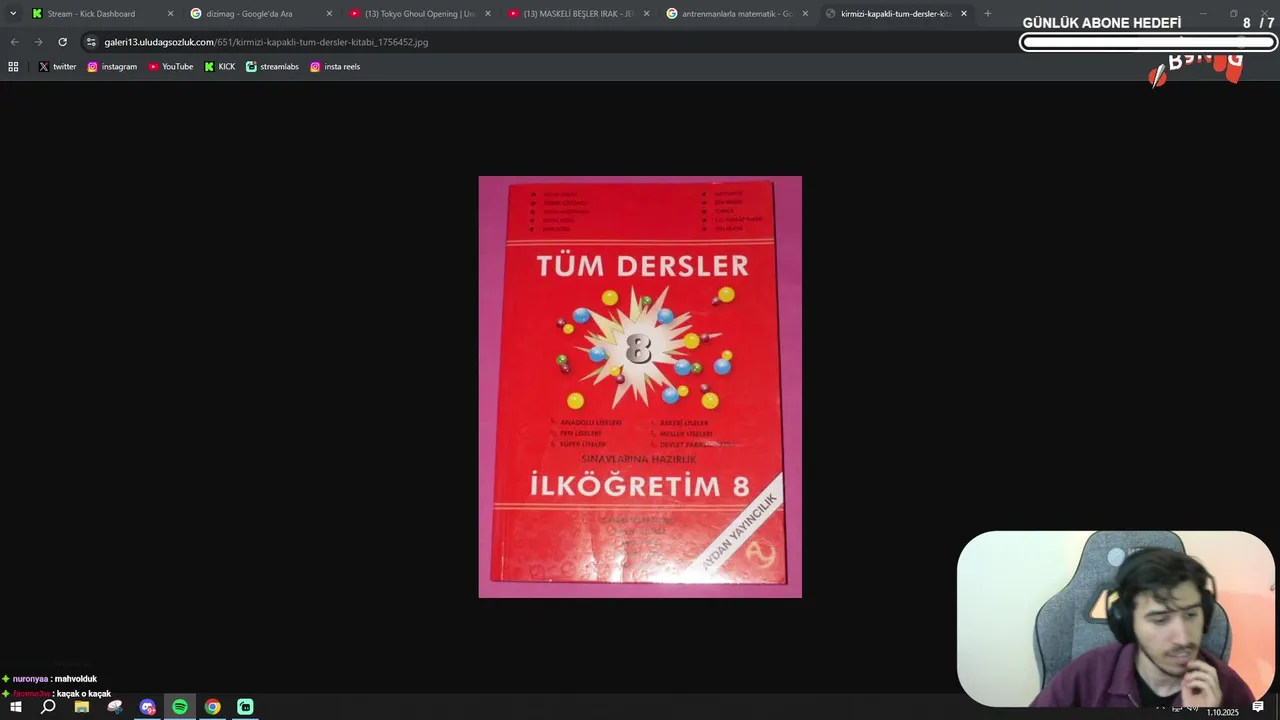Go forward in browser history
The height and width of the screenshot is (720, 1280).
click(x=38, y=42)
